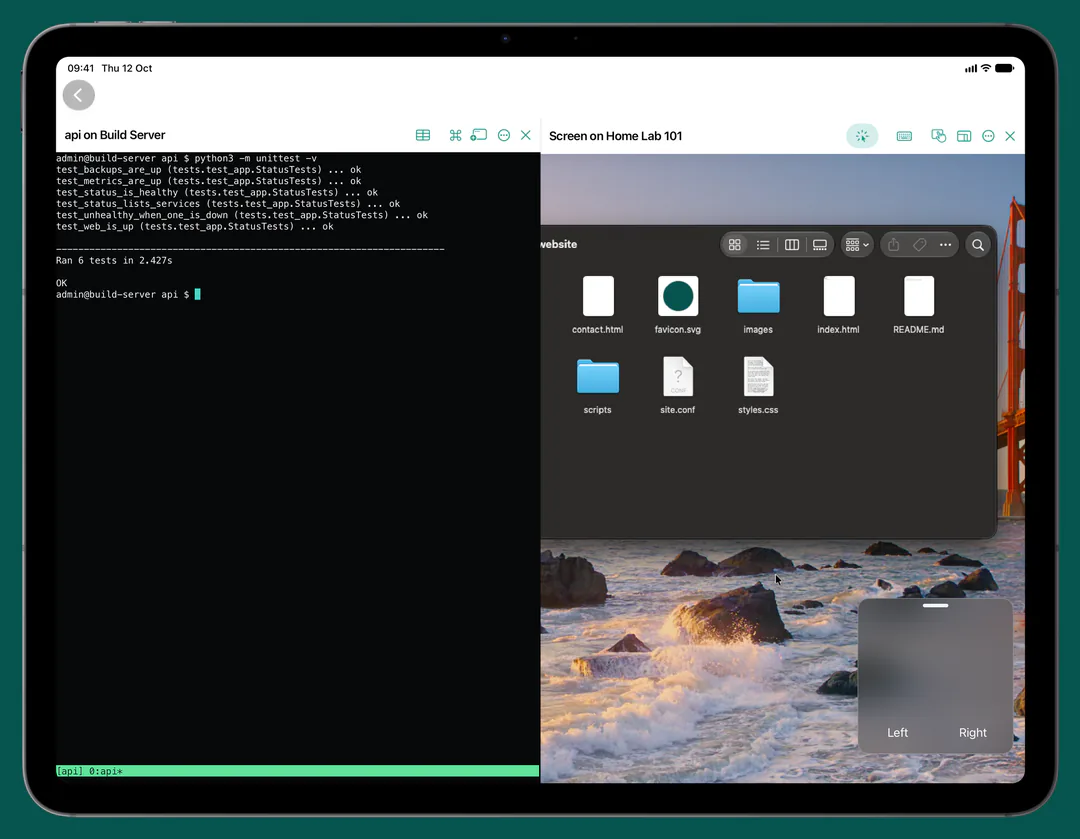The height and width of the screenshot is (839, 1080).
Task: Click the window layout icon in Screen header
Action: (x=964, y=136)
